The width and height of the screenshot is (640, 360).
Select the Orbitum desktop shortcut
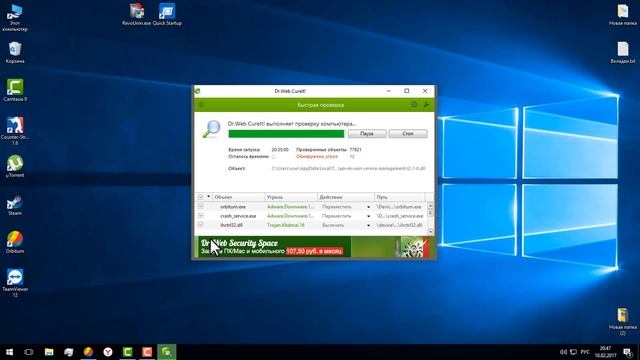[x=15, y=242]
